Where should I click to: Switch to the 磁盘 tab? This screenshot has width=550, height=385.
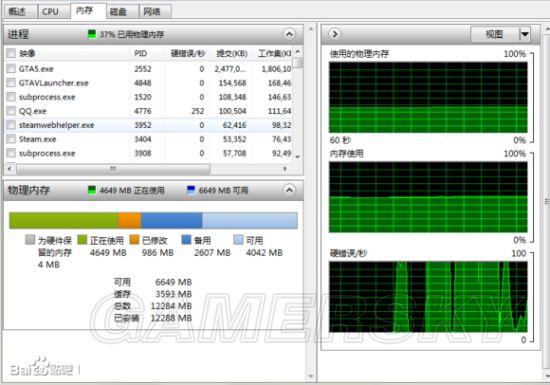pos(118,12)
